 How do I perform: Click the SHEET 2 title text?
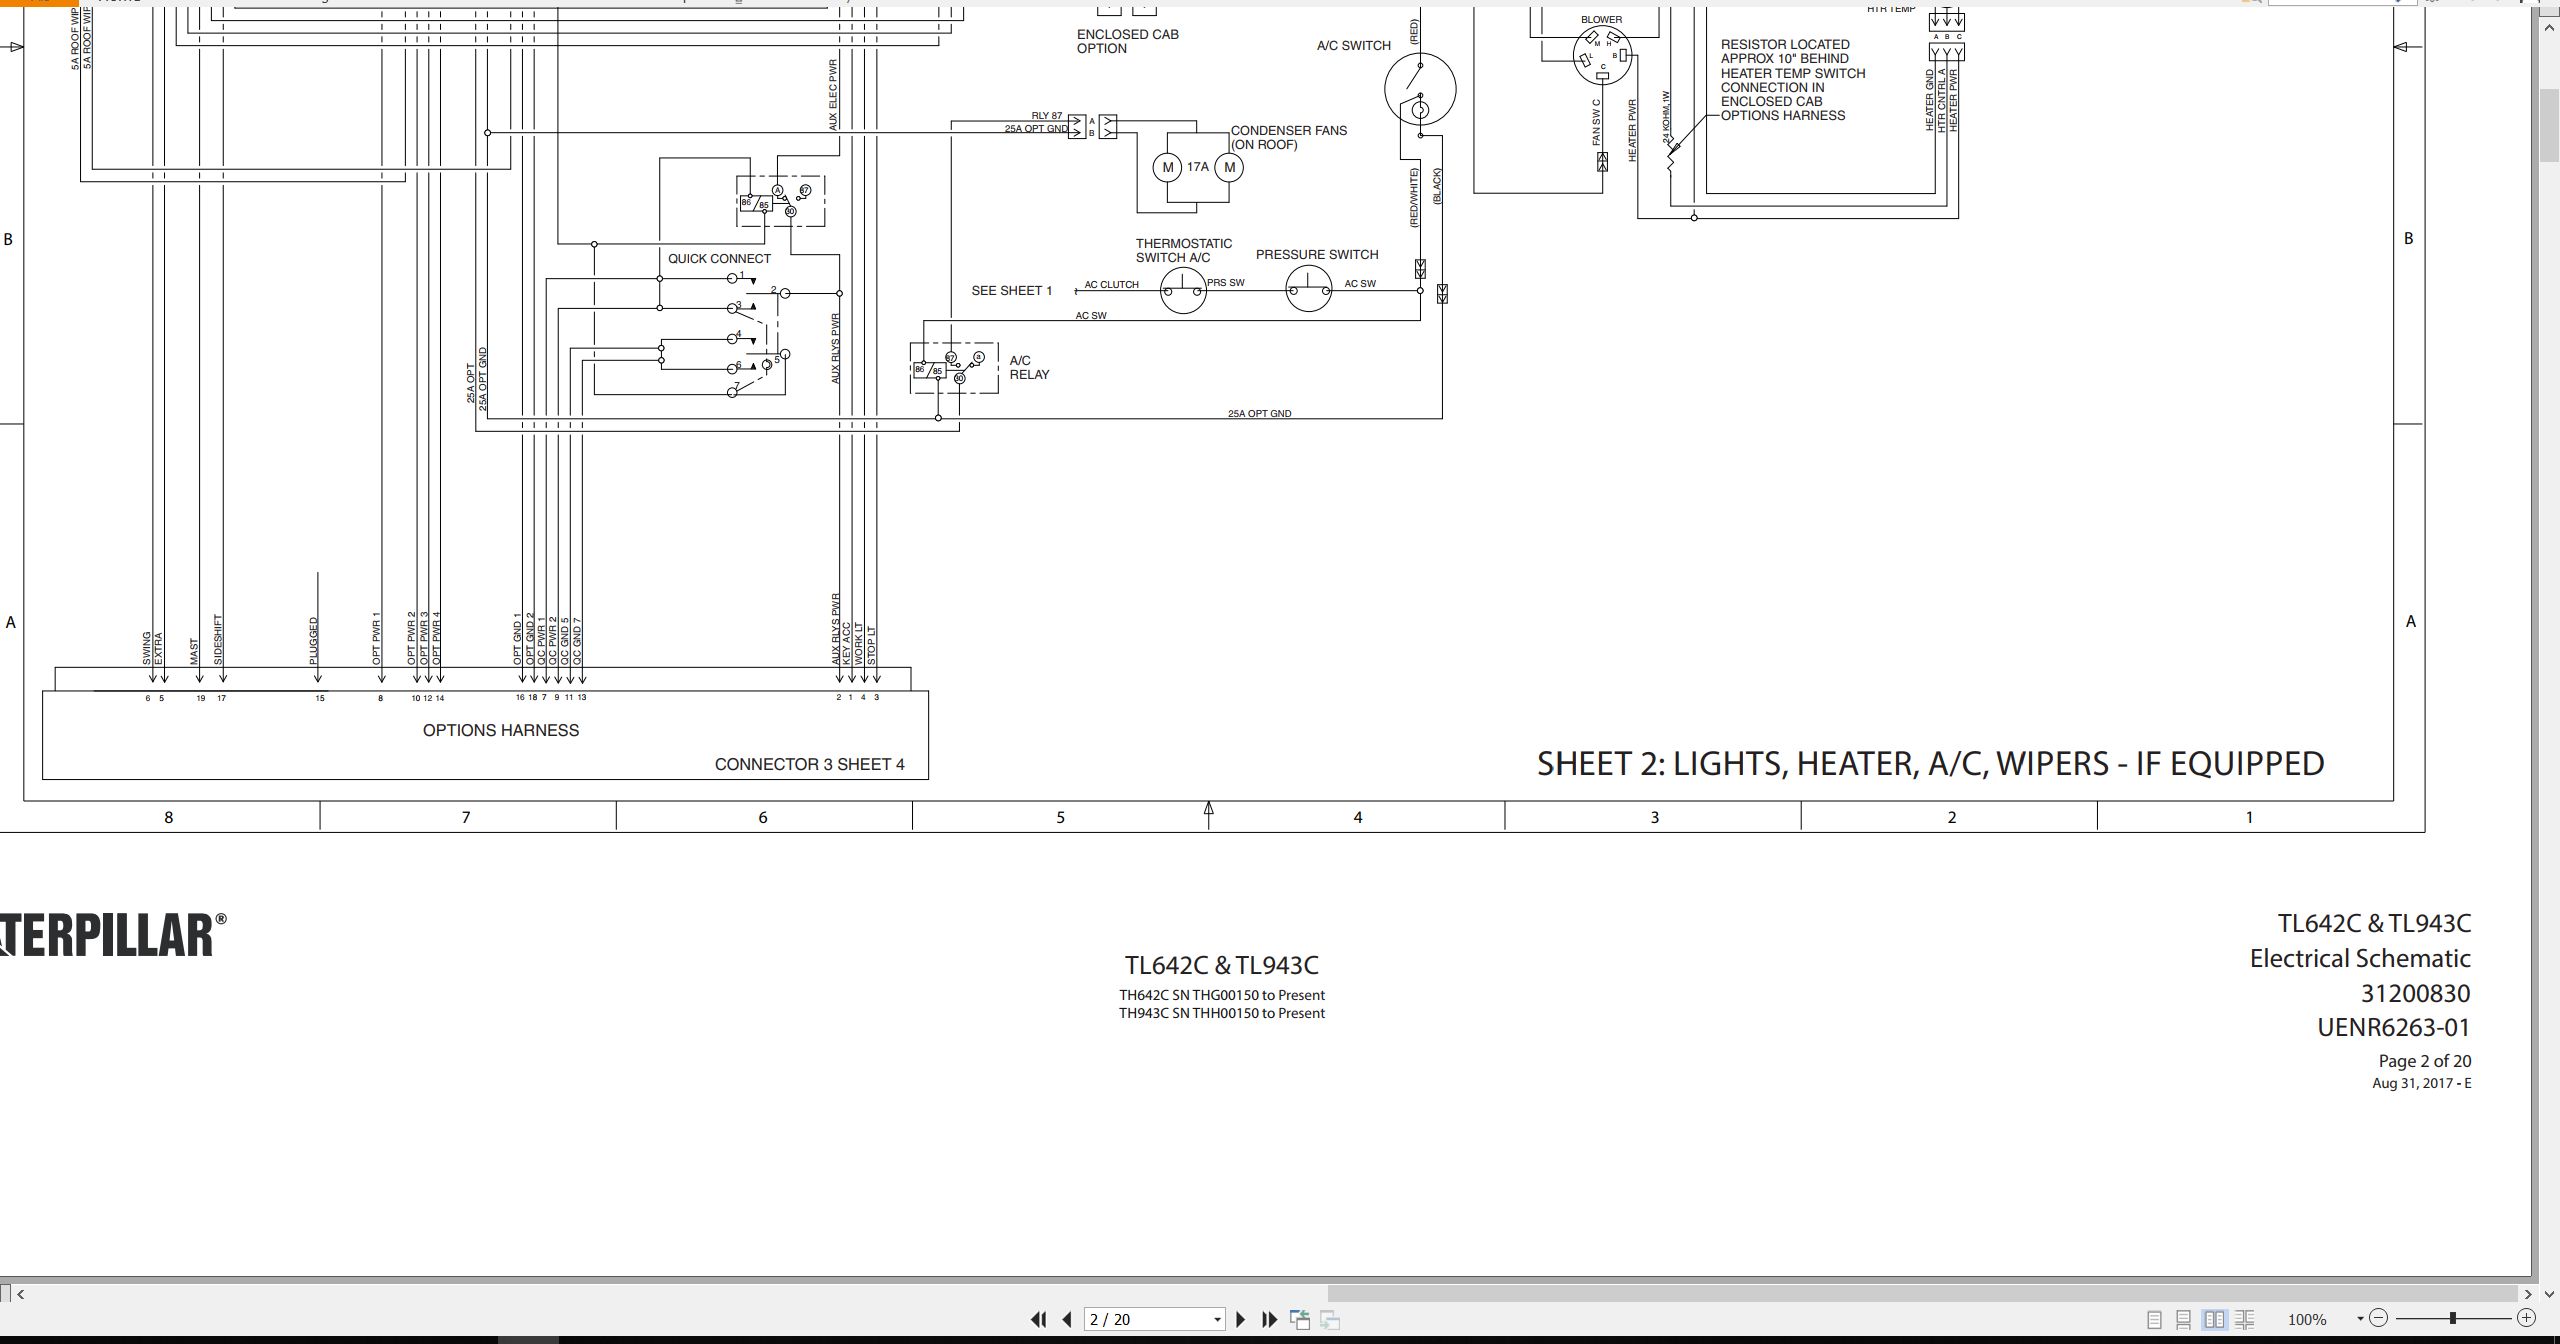[x=1930, y=764]
